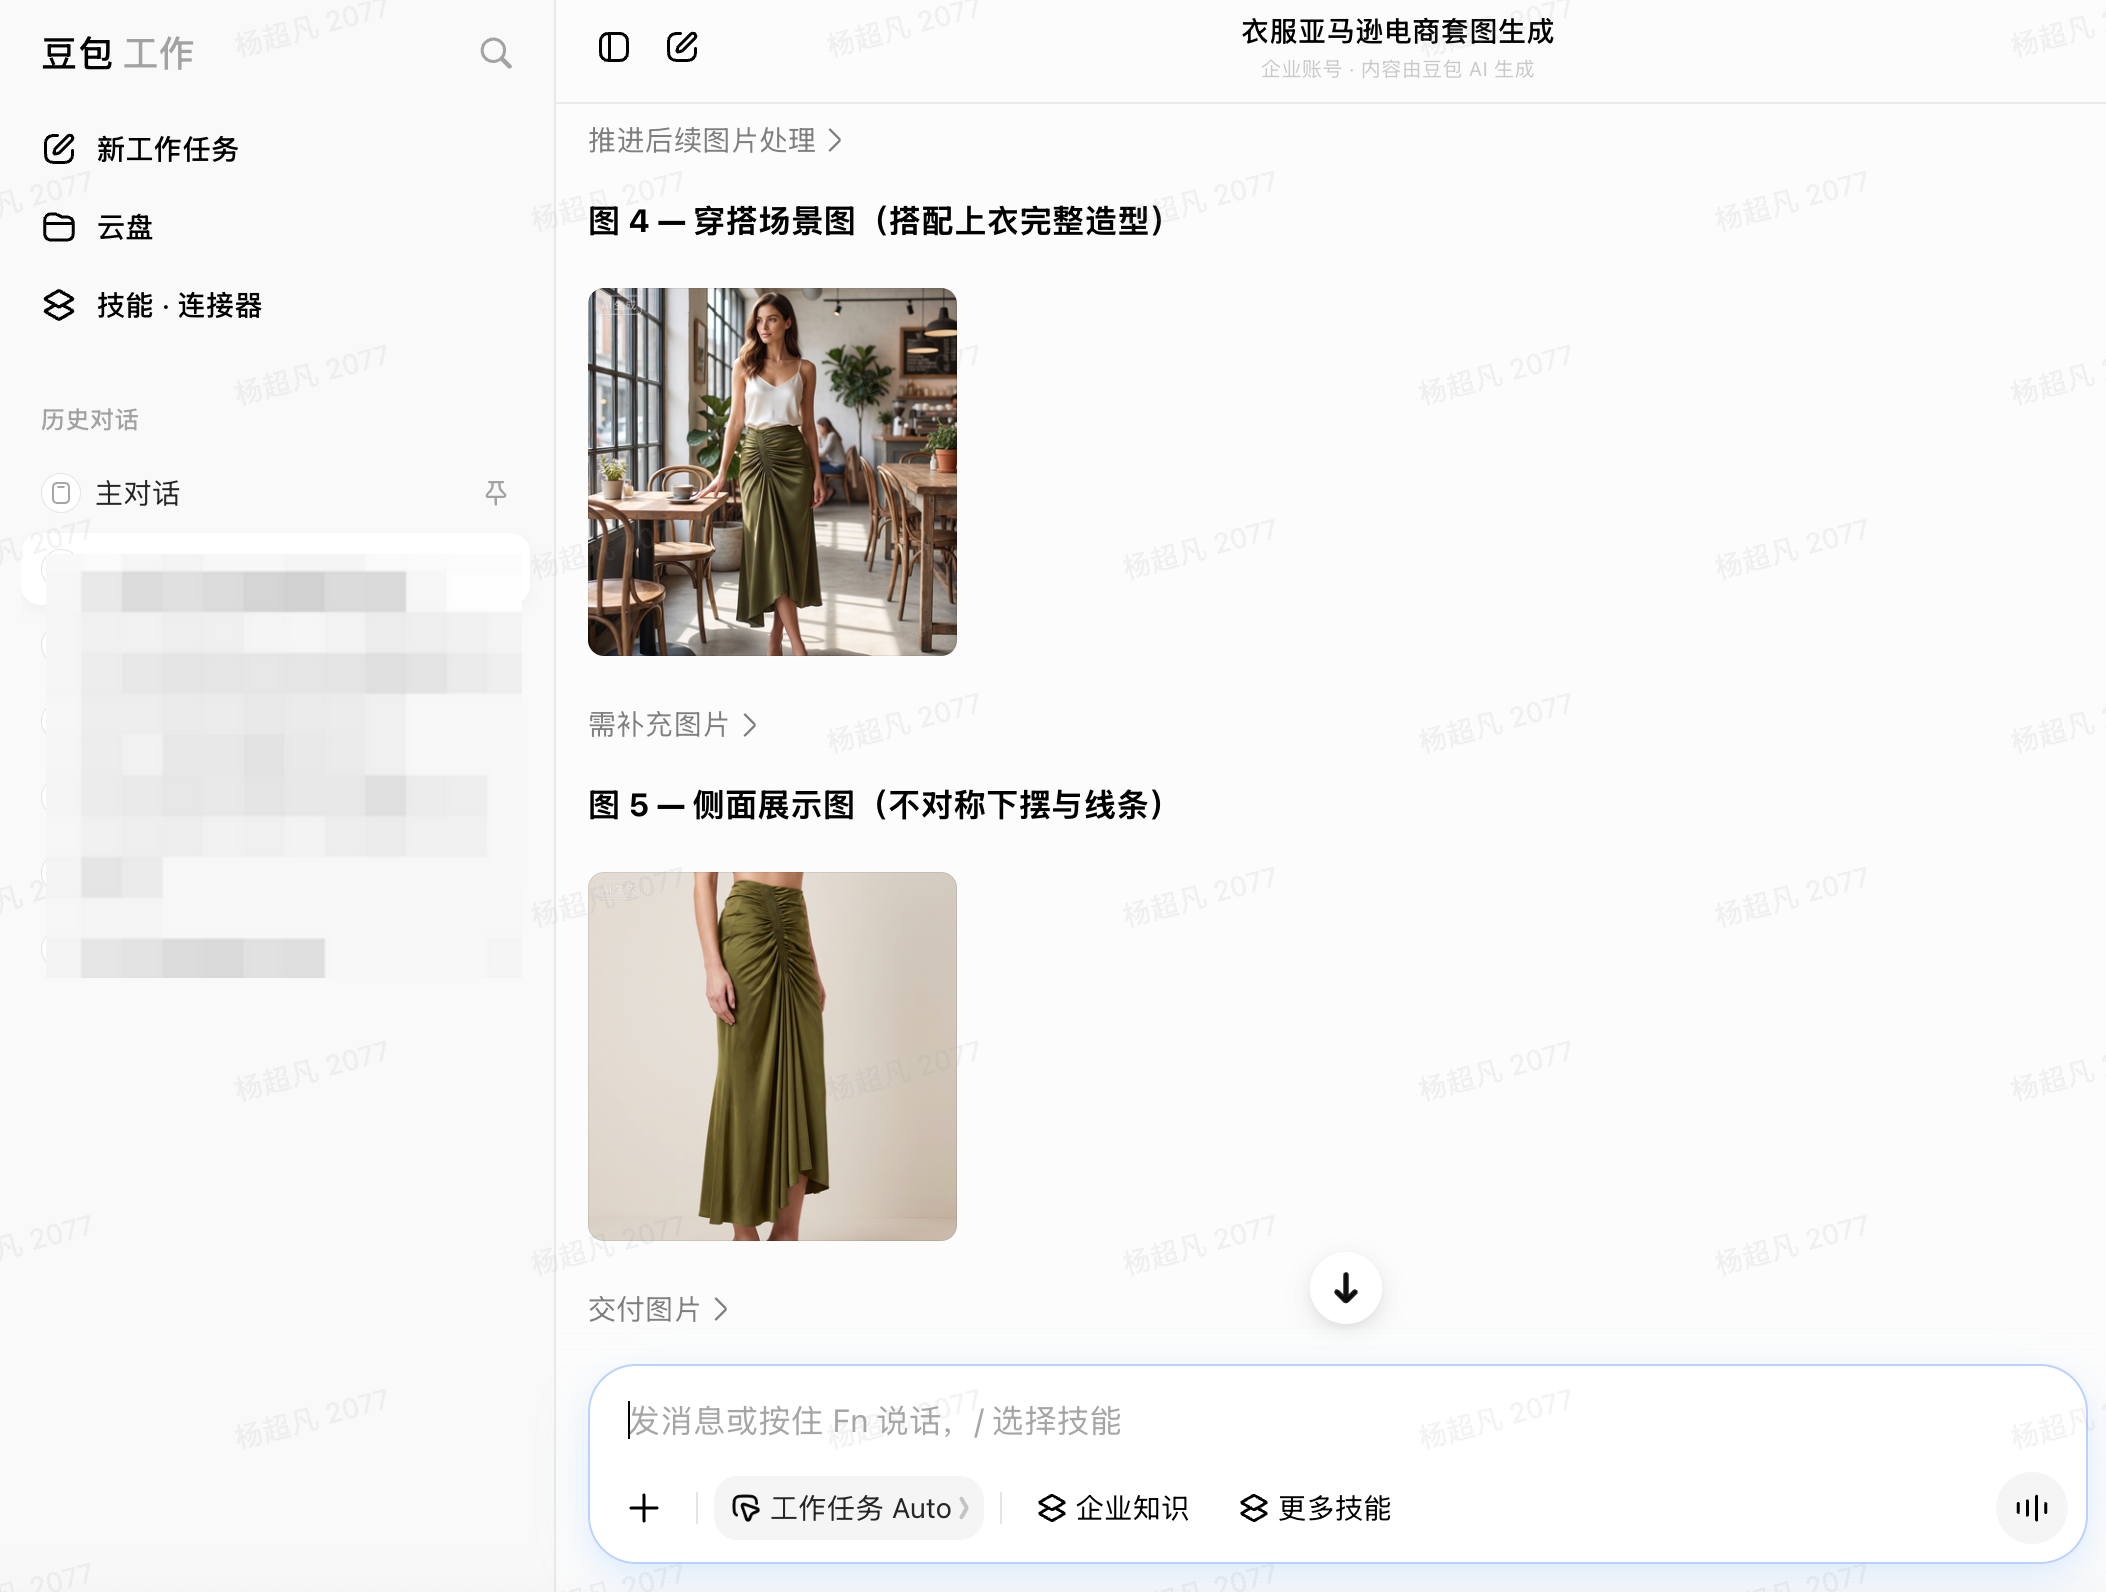Click the 更多技能 layers icon

[x=1253, y=1508]
